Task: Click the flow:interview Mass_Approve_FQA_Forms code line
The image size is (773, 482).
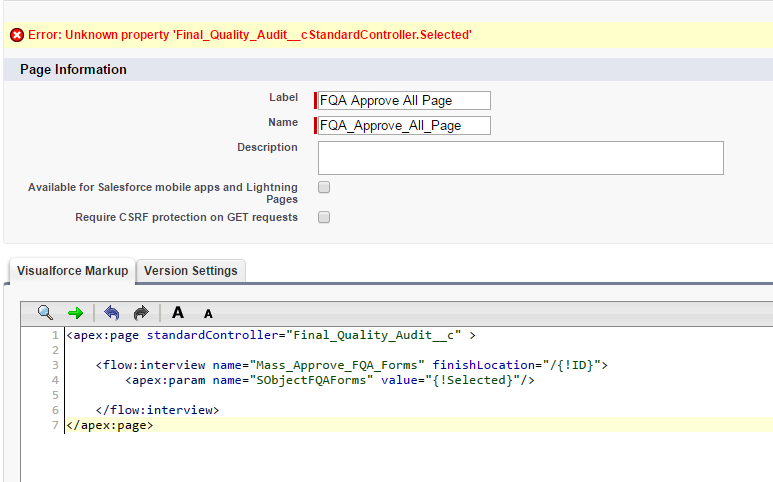Action: tap(350, 365)
